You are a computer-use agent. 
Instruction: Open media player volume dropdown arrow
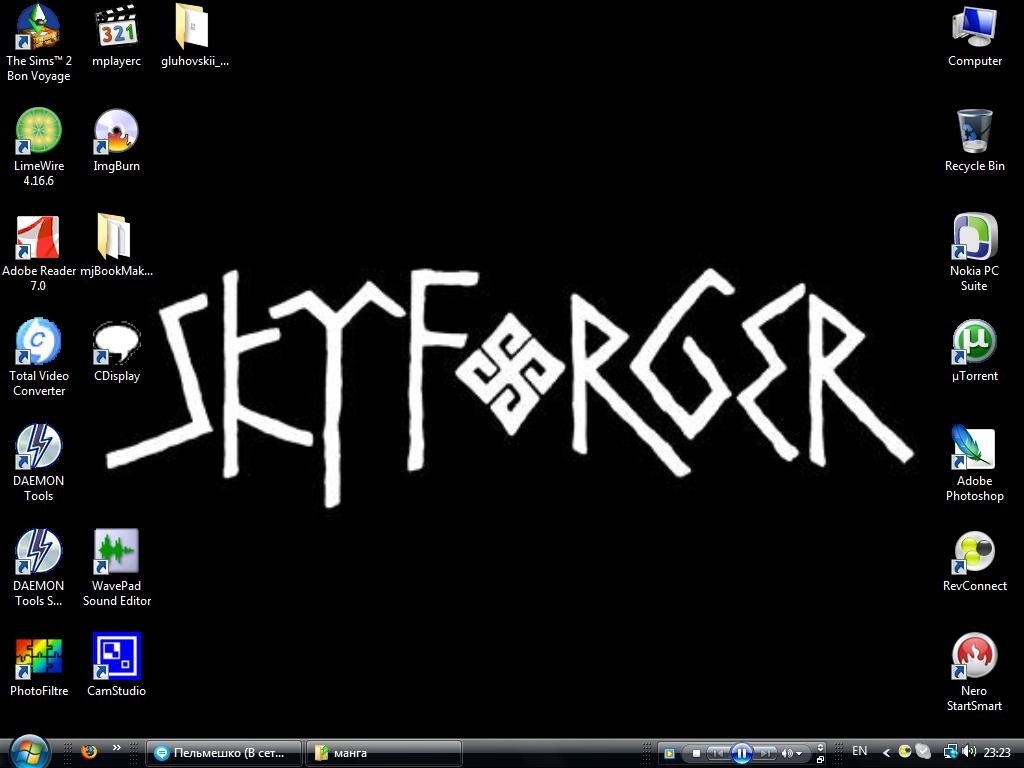pyautogui.click(x=799, y=754)
